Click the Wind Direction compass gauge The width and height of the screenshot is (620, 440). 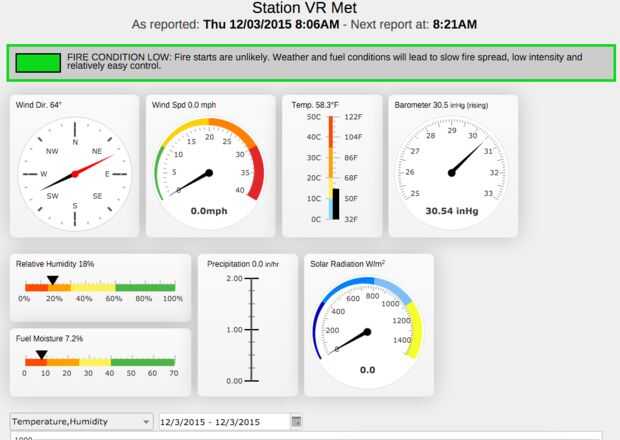75,174
